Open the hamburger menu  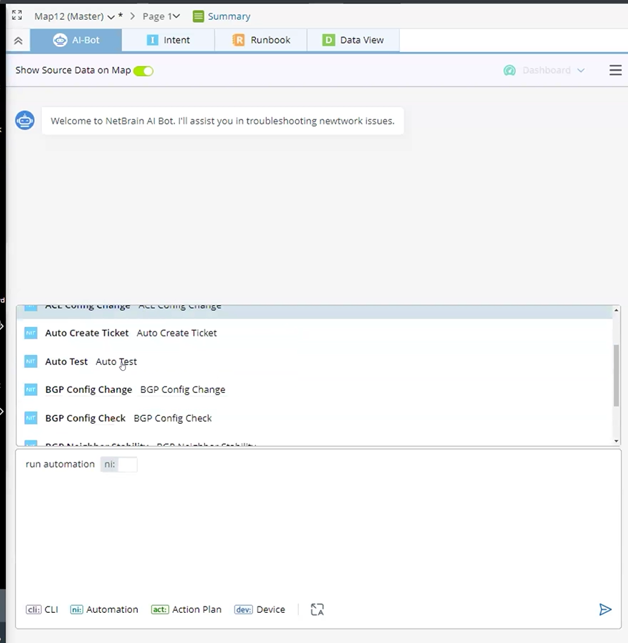click(x=615, y=70)
